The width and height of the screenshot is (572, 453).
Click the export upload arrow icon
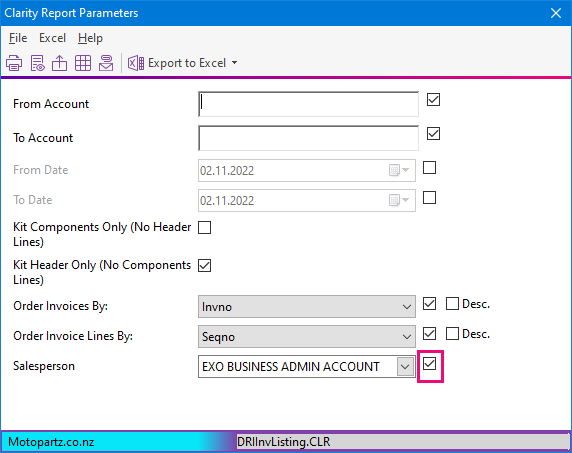click(x=59, y=63)
